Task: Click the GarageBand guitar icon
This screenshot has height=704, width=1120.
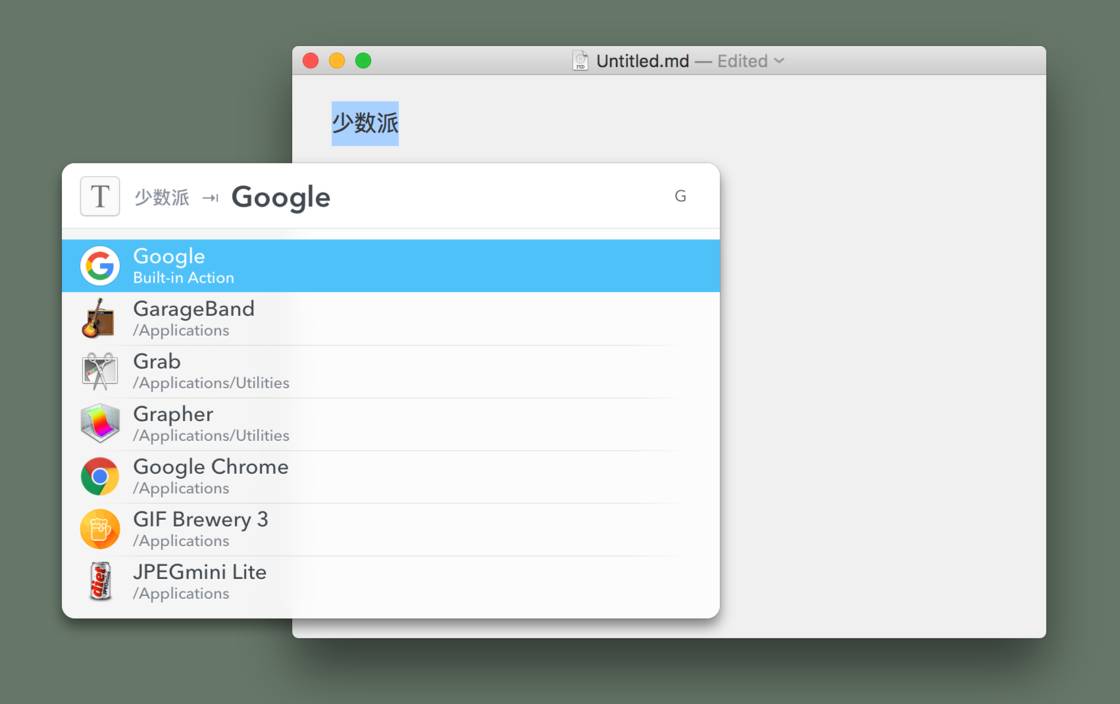Action: [99, 318]
